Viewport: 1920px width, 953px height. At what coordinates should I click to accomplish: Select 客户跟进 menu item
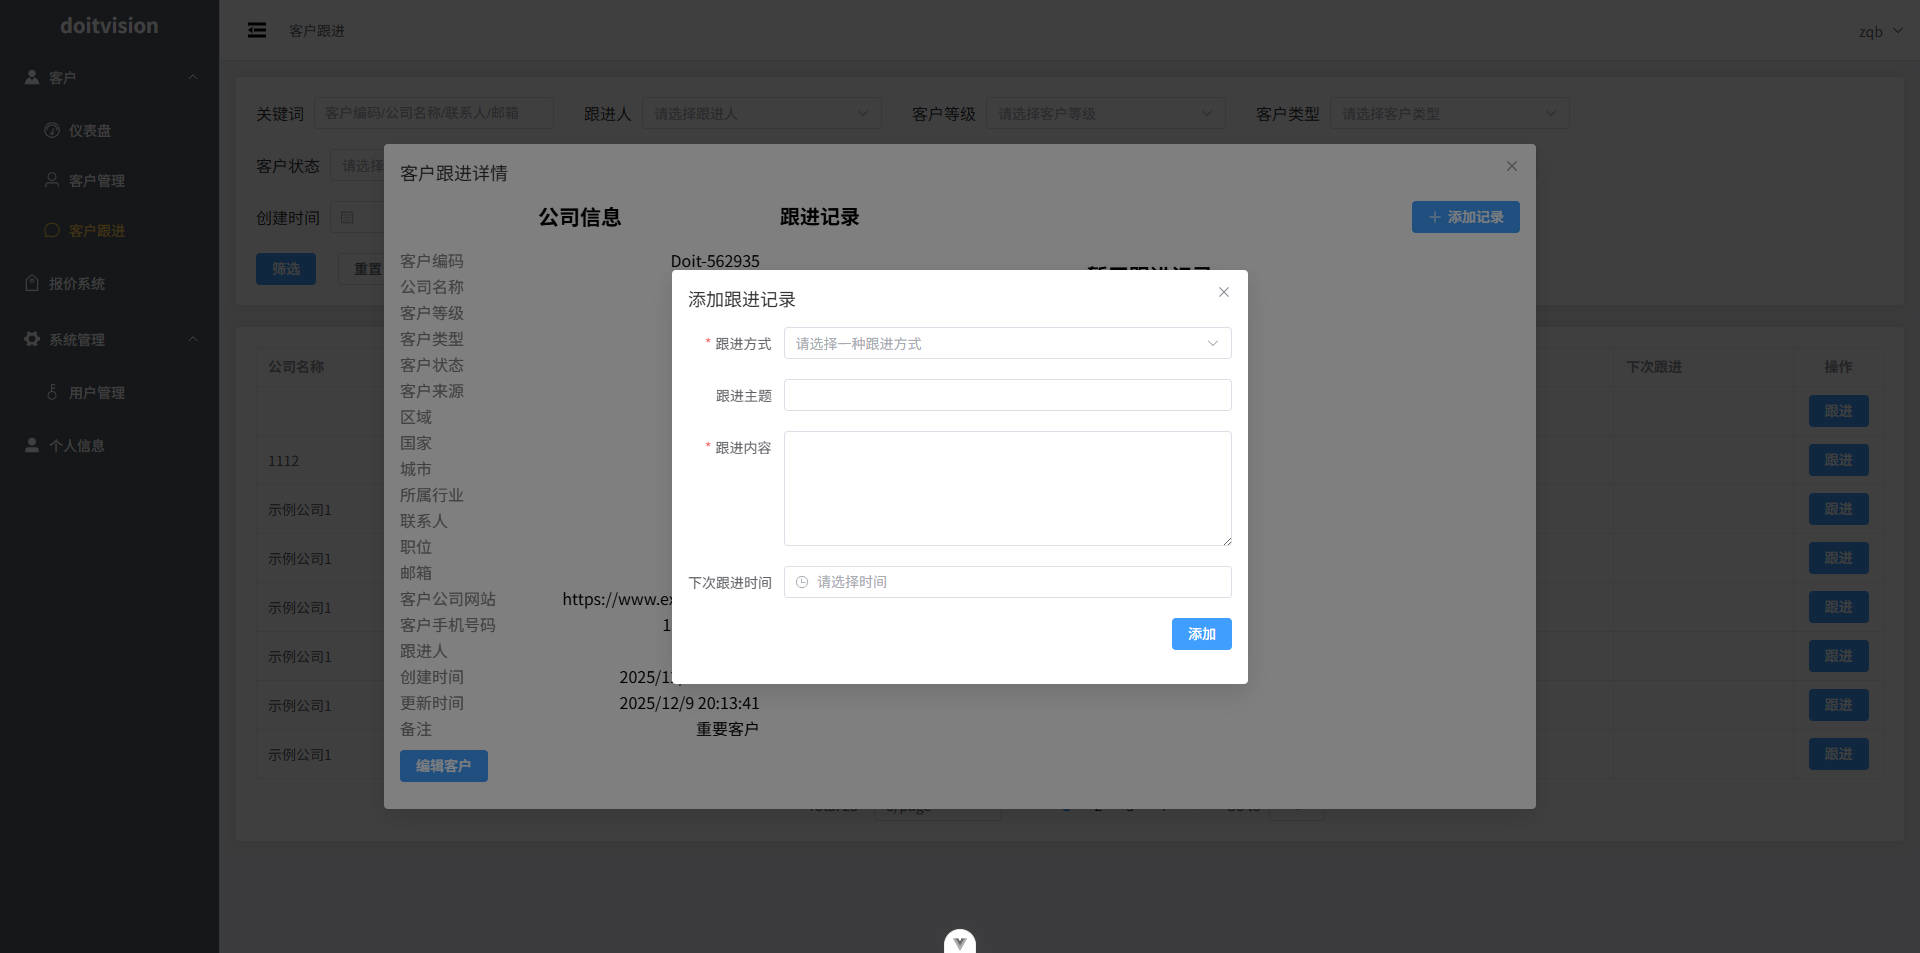109,230
